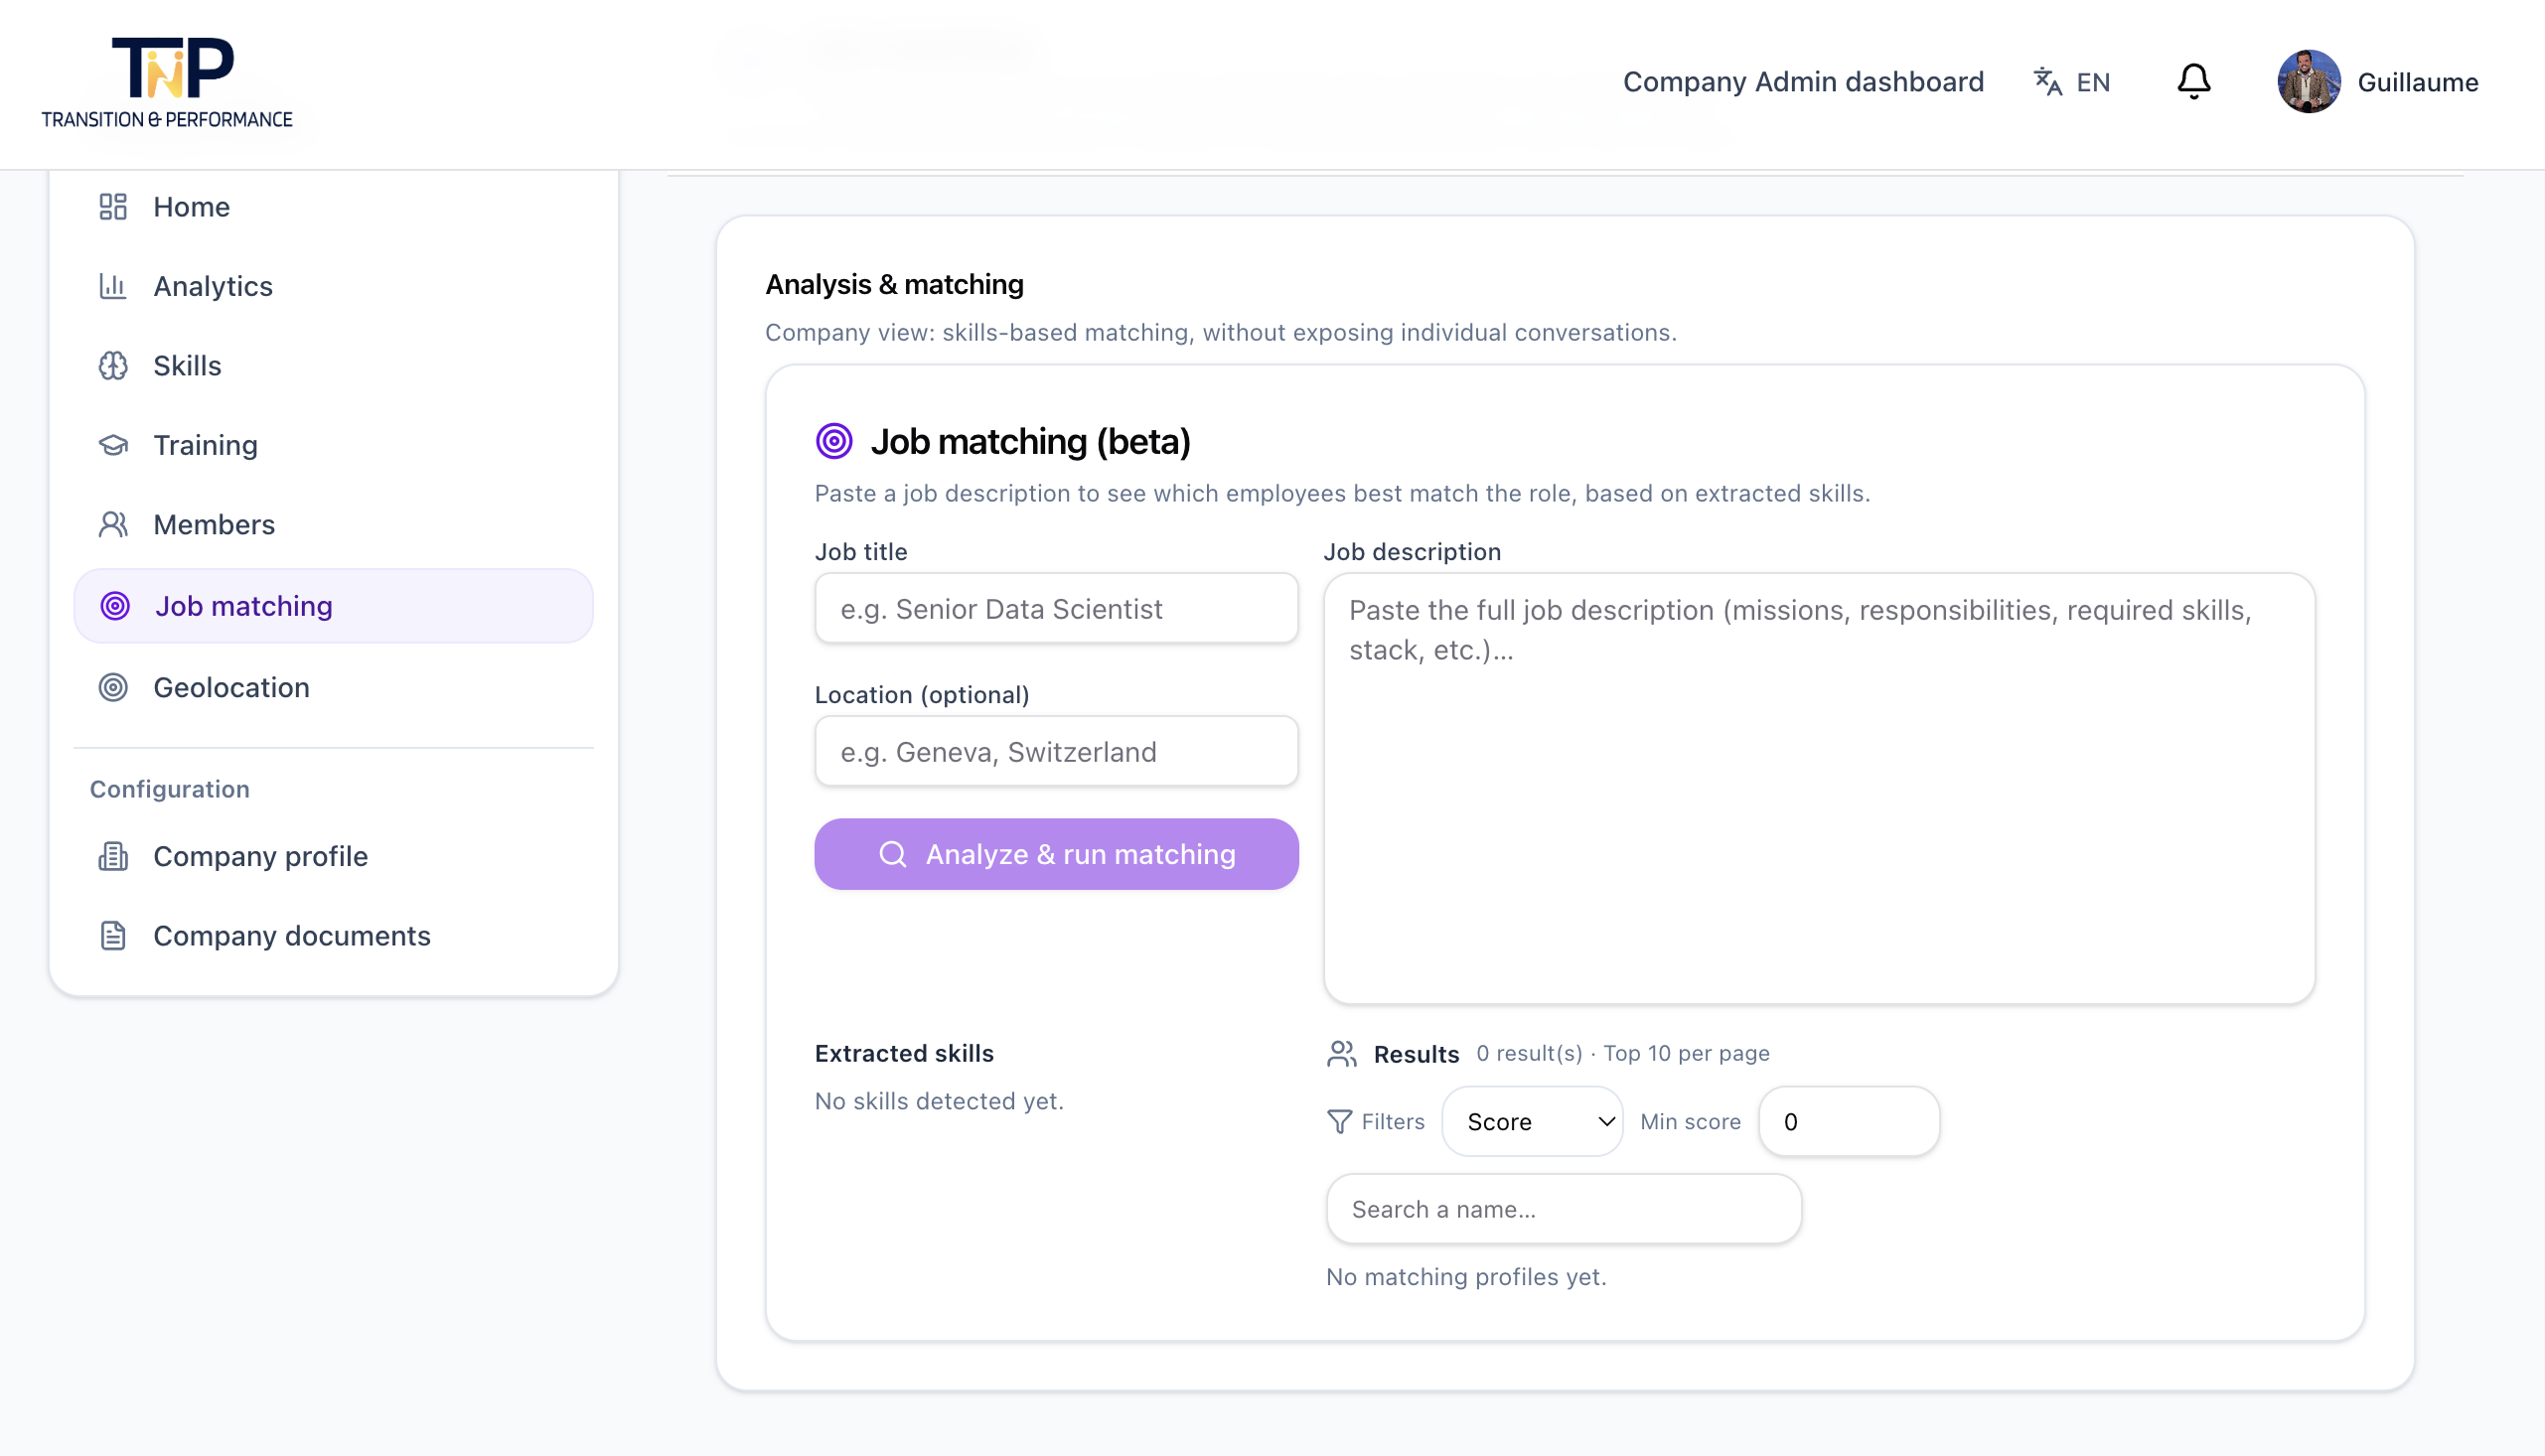Click the Training graduation cap icon
Viewport: 2545px width, 1456px height.
pyautogui.click(x=113, y=445)
